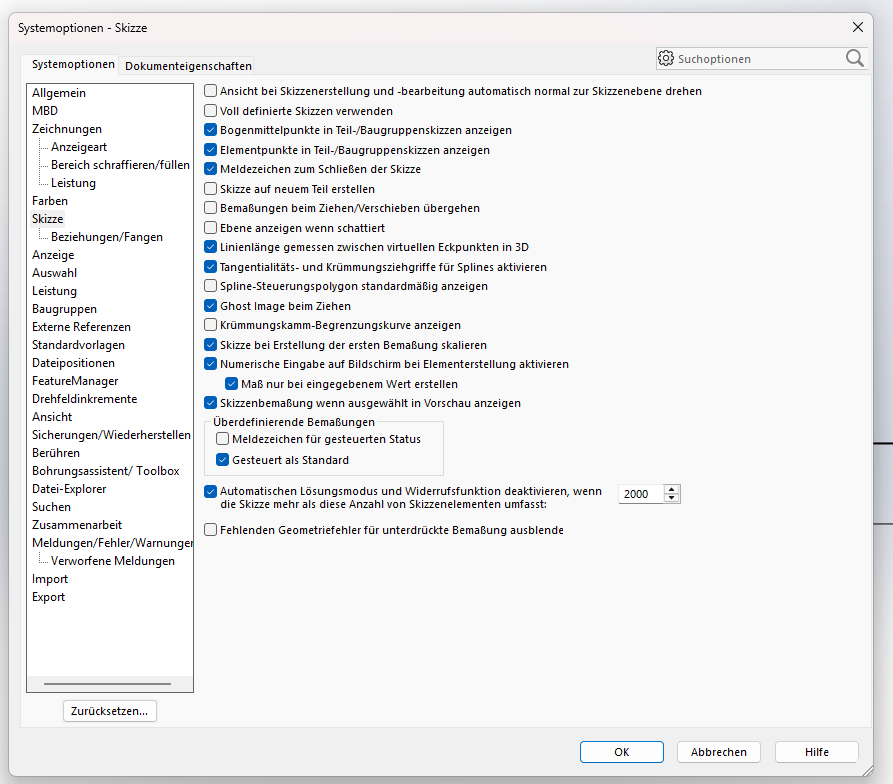The height and width of the screenshot is (784, 893).
Task: Enable Skizze auf neuem Teil erstellen
Action: coord(210,188)
